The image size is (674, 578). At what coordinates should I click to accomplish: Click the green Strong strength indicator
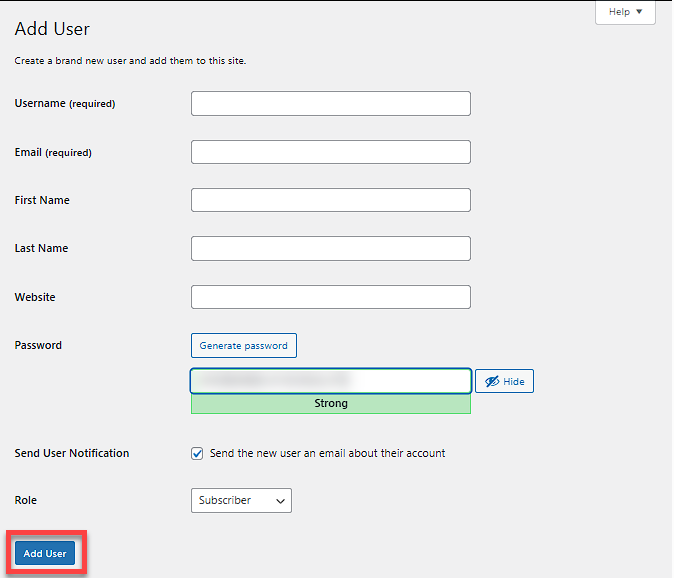click(x=330, y=404)
